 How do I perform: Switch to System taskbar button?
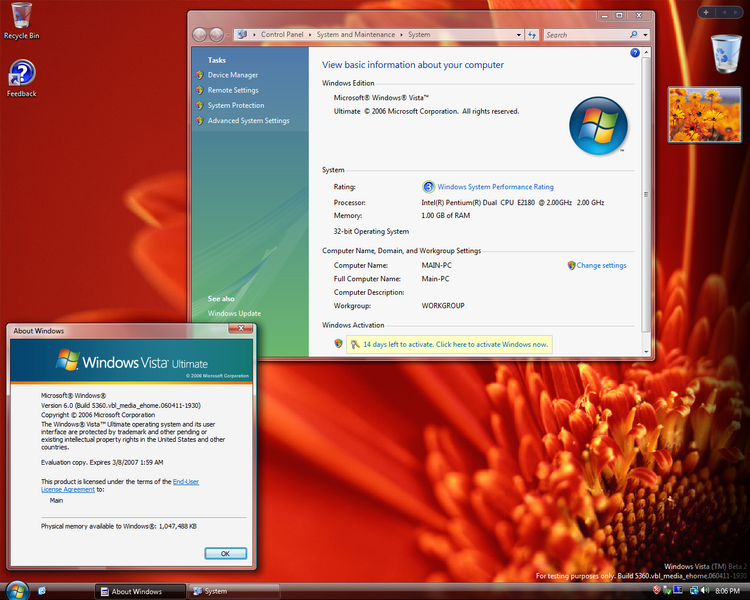coord(234,592)
